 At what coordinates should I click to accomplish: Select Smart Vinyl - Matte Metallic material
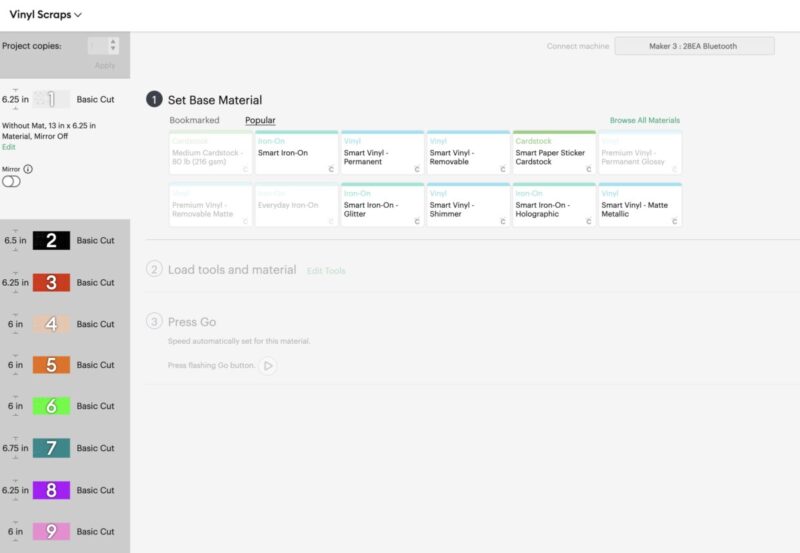[640, 205]
